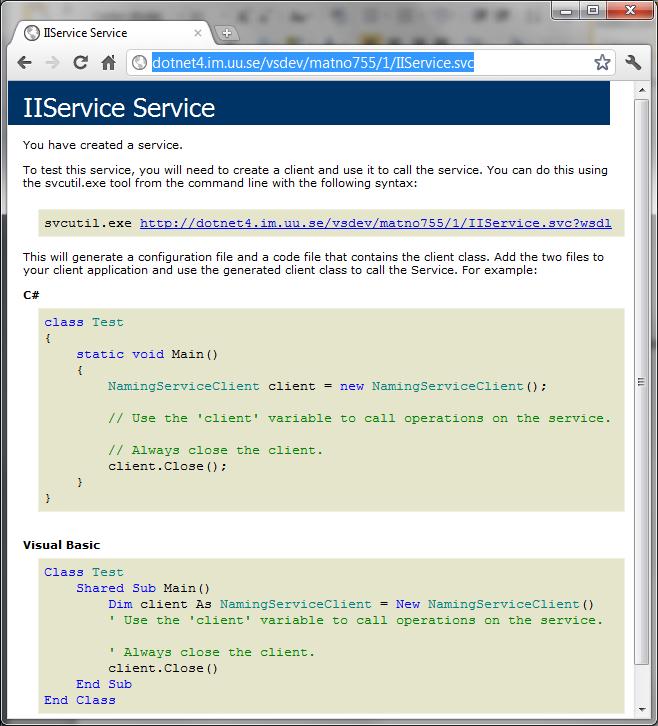Click the C# 'client.Close();' code line
The height and width of the screenshot is (726, 658).
(168, 466)
